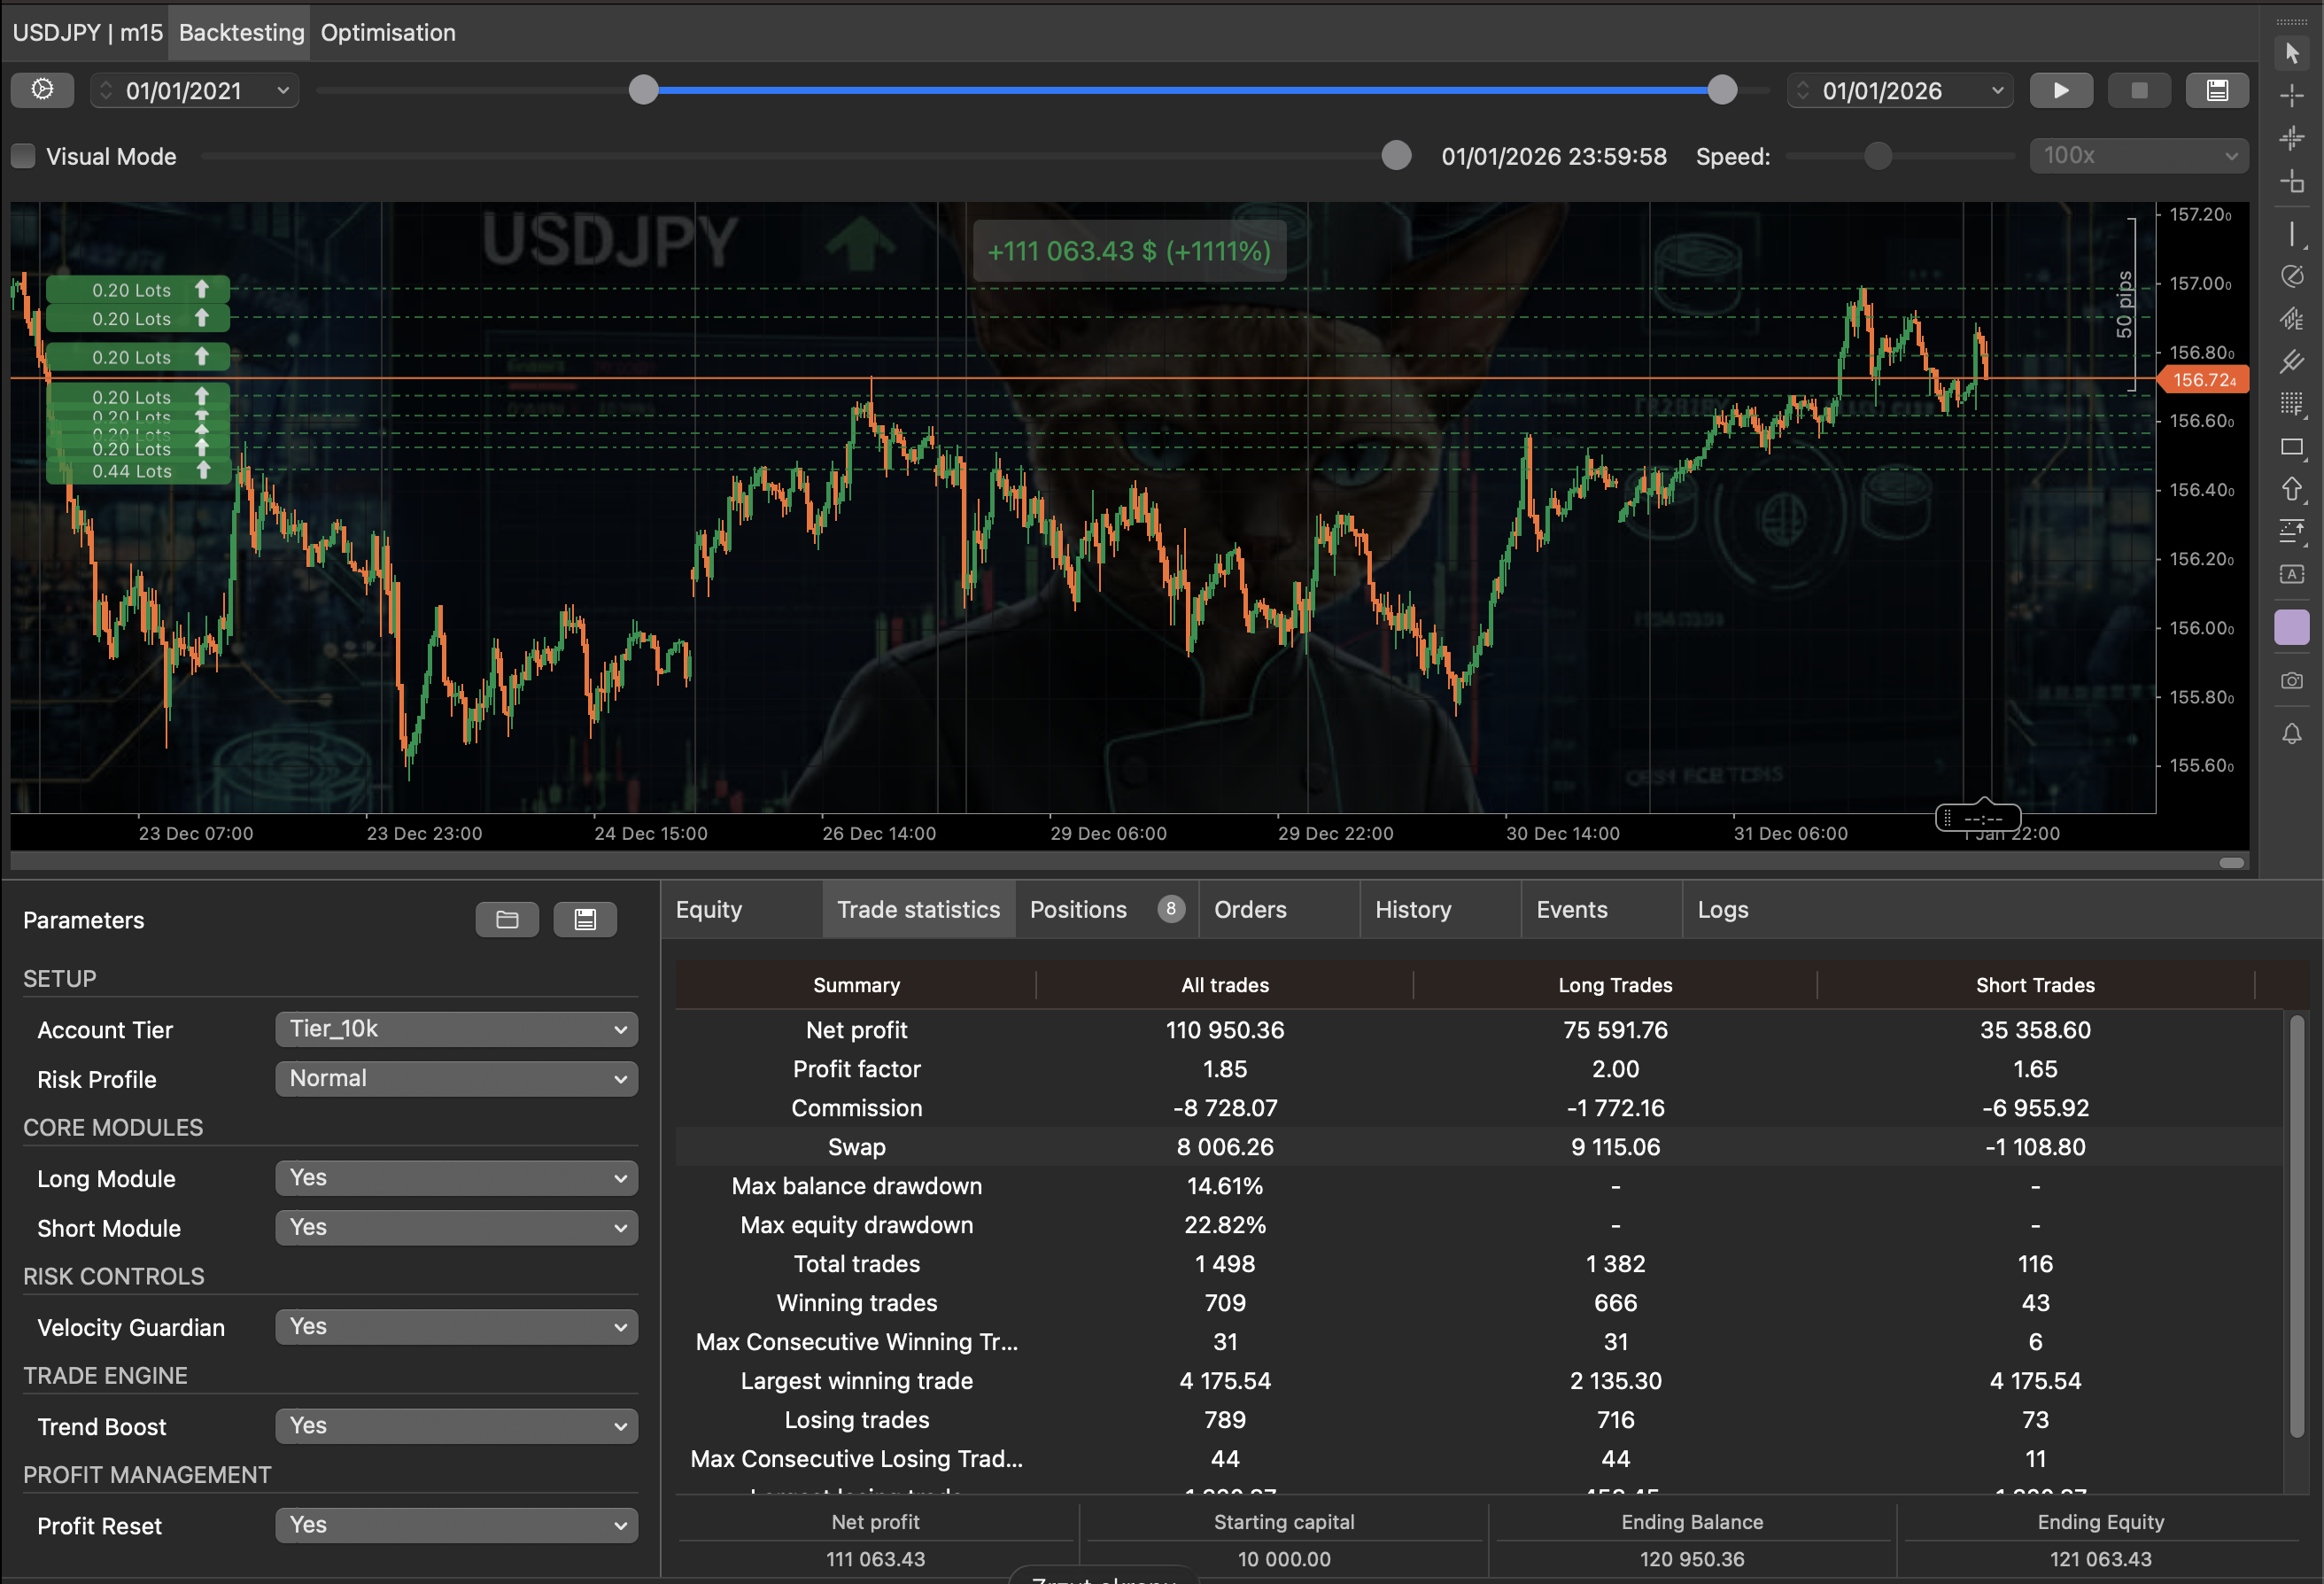Take a chart screenshot with camera icon
Image resolution: width=2324 pixels, height=1584 pixels.
(2292, 681)
